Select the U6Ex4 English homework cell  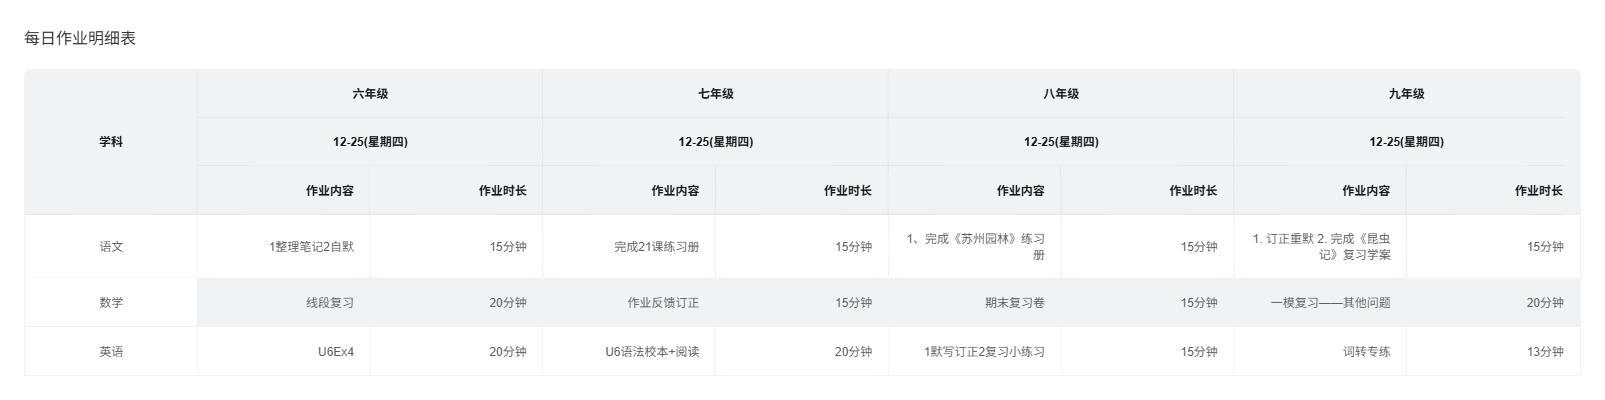tap(335, 352)
